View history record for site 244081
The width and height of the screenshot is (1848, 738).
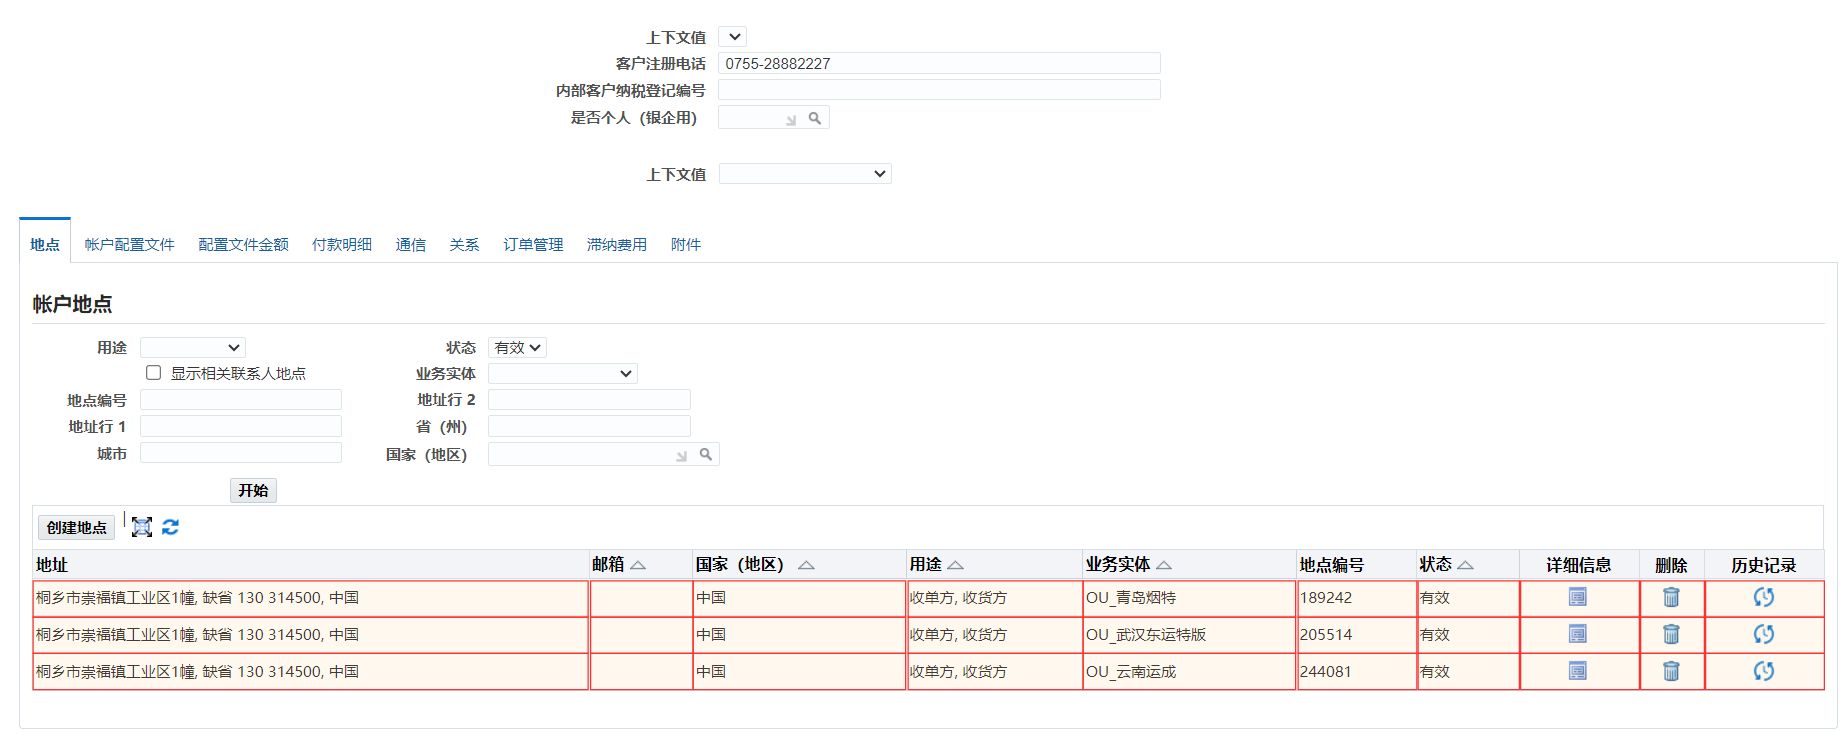1763,672
